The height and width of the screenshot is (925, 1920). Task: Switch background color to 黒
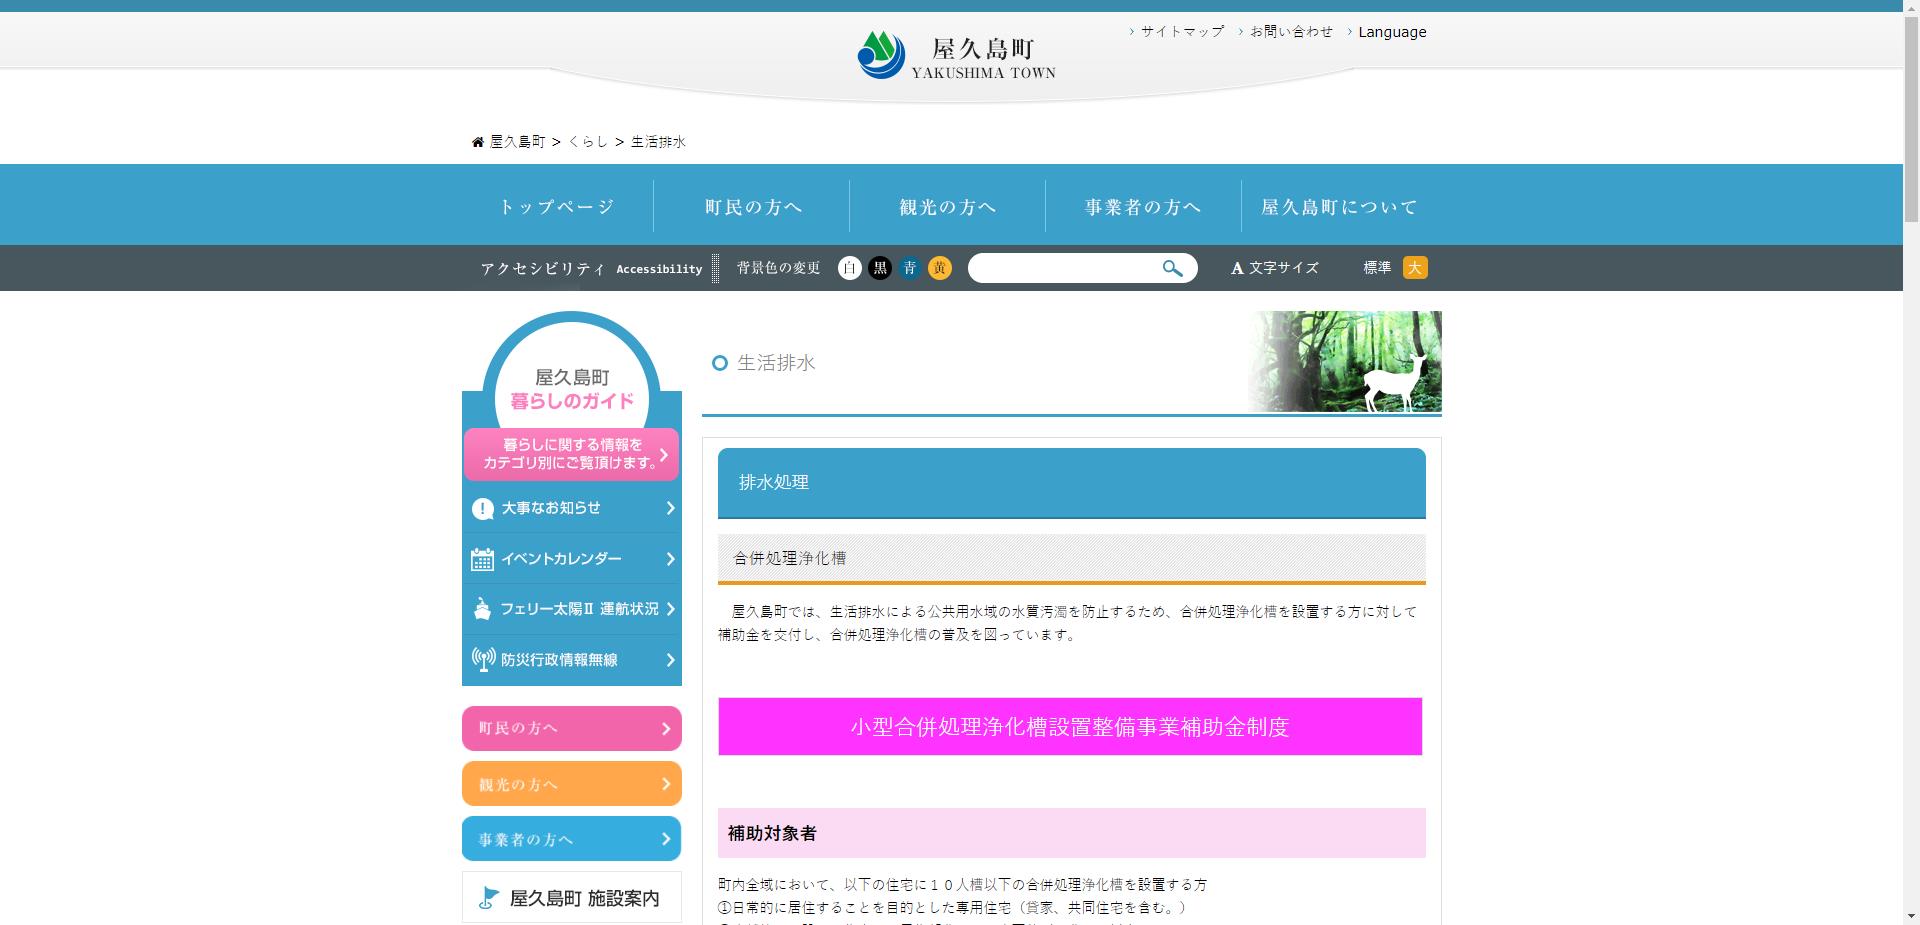[879, 268]
